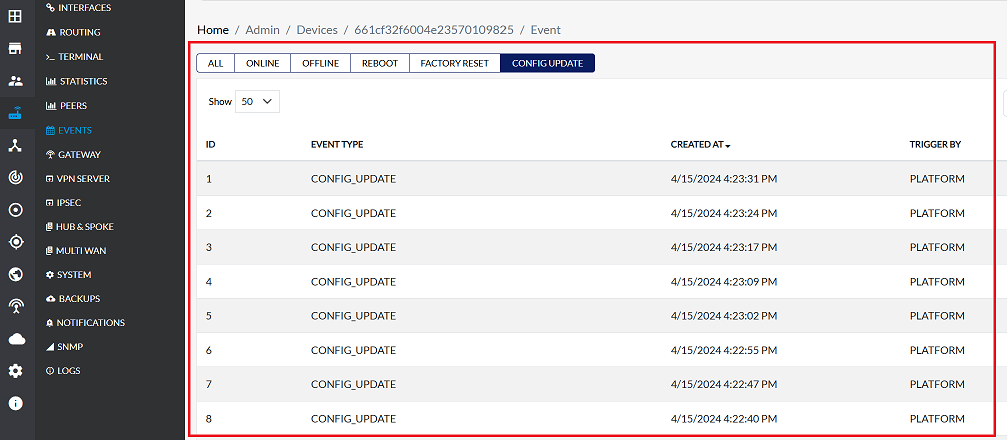This screenshot has width=1007, height=440.
Task: Open System section
Action: 69,274
